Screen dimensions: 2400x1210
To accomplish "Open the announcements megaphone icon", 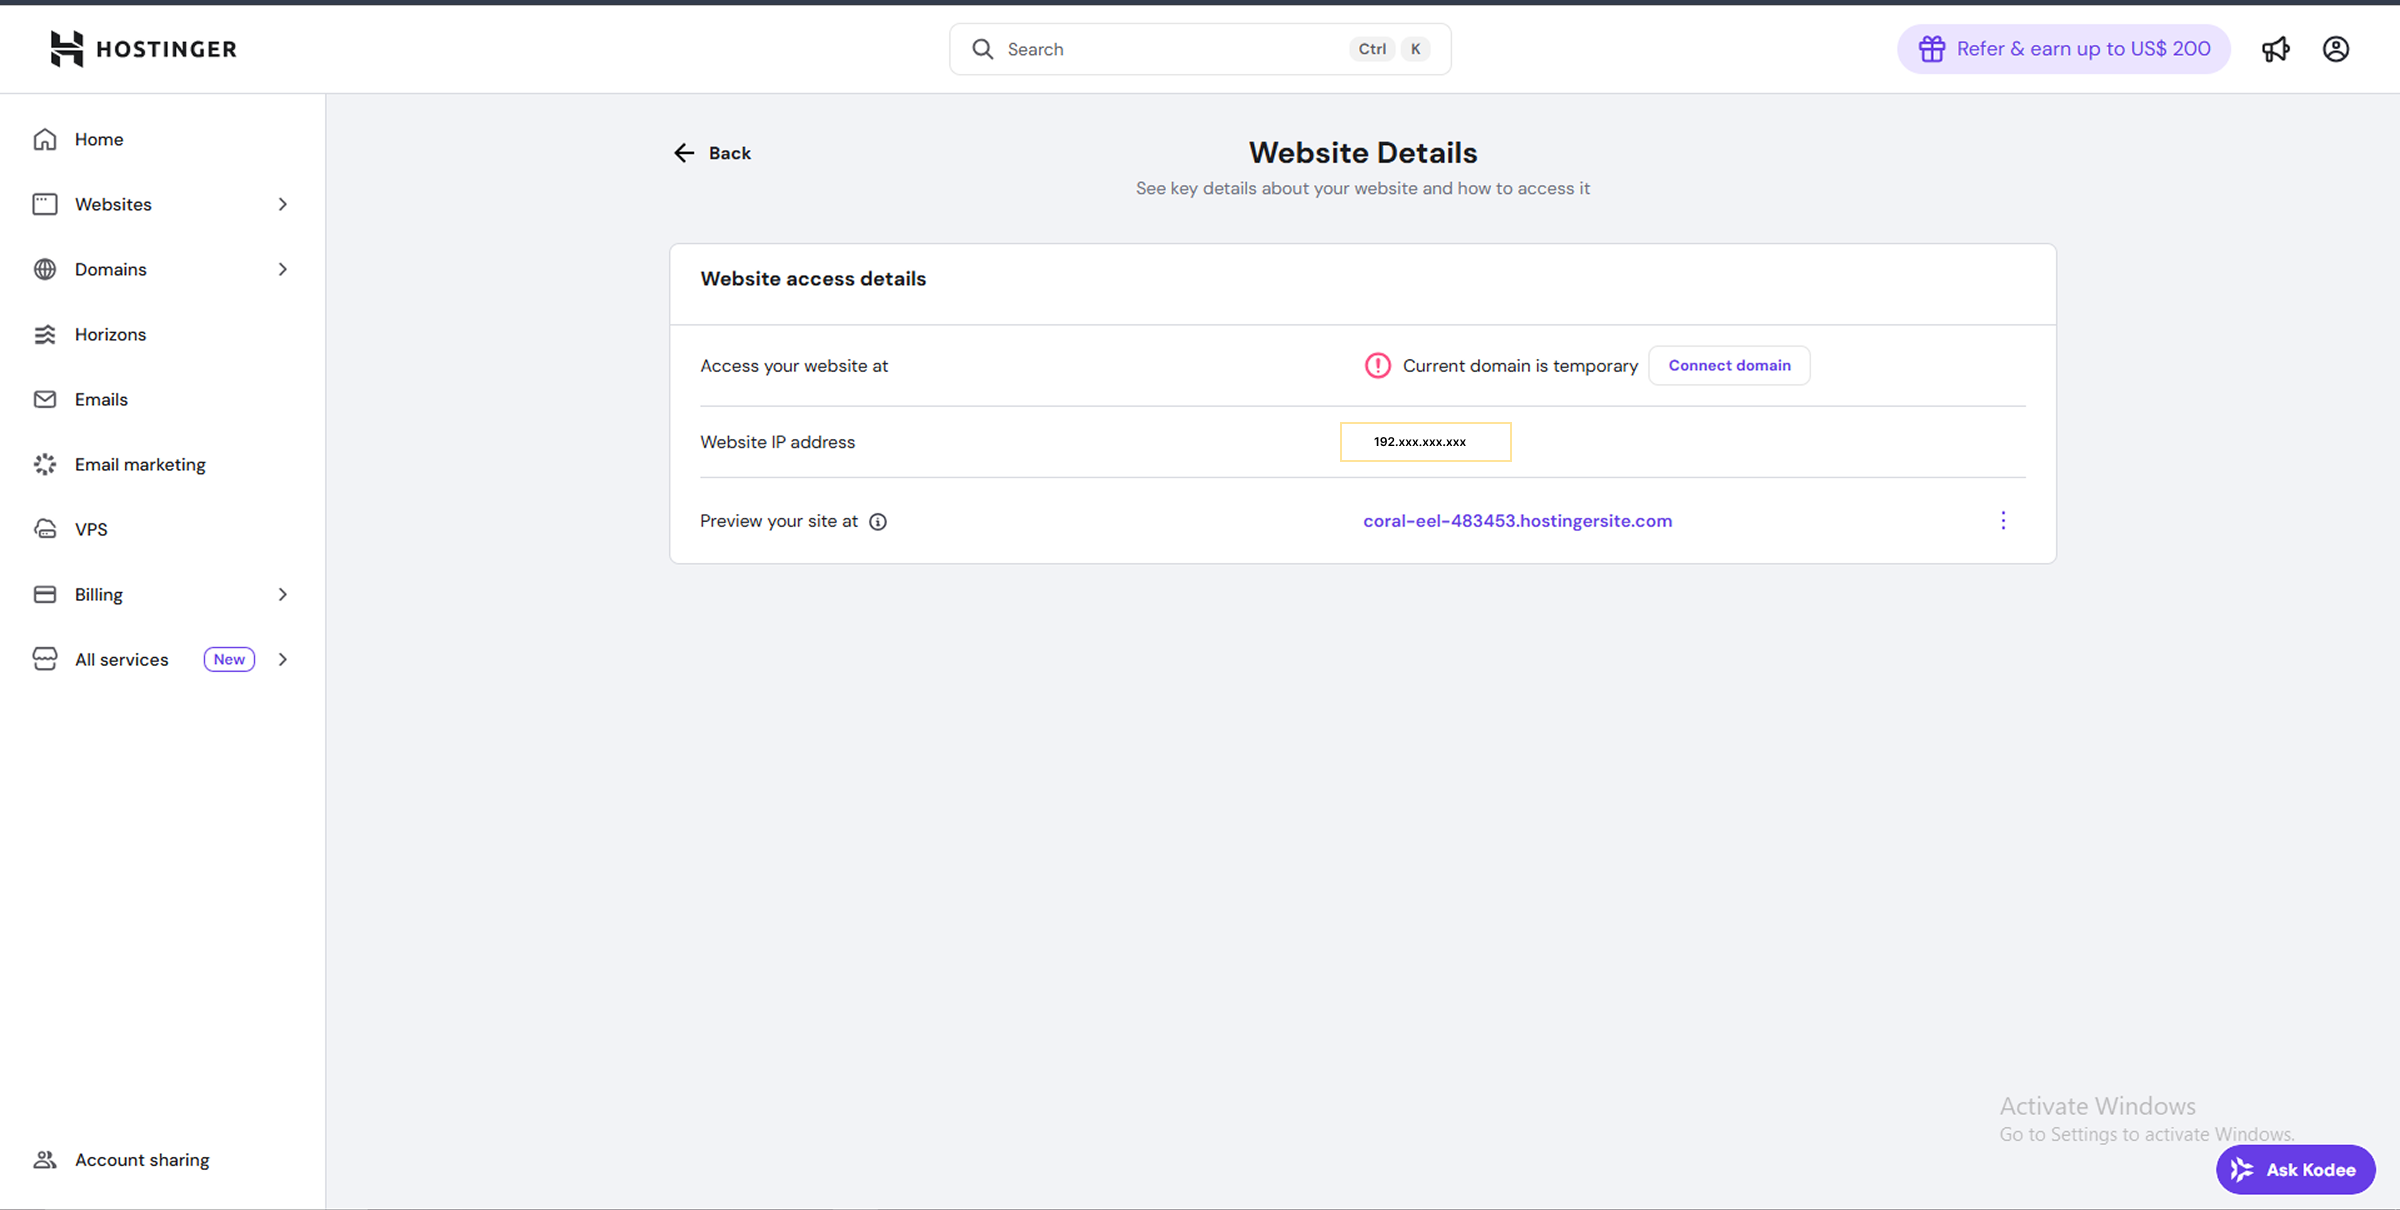I will 2275,49.
